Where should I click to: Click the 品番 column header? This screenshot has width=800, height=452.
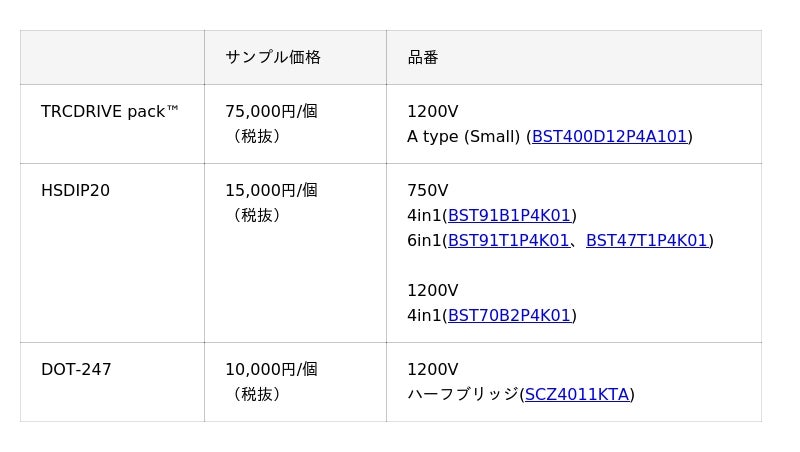[x=423, y=58]
